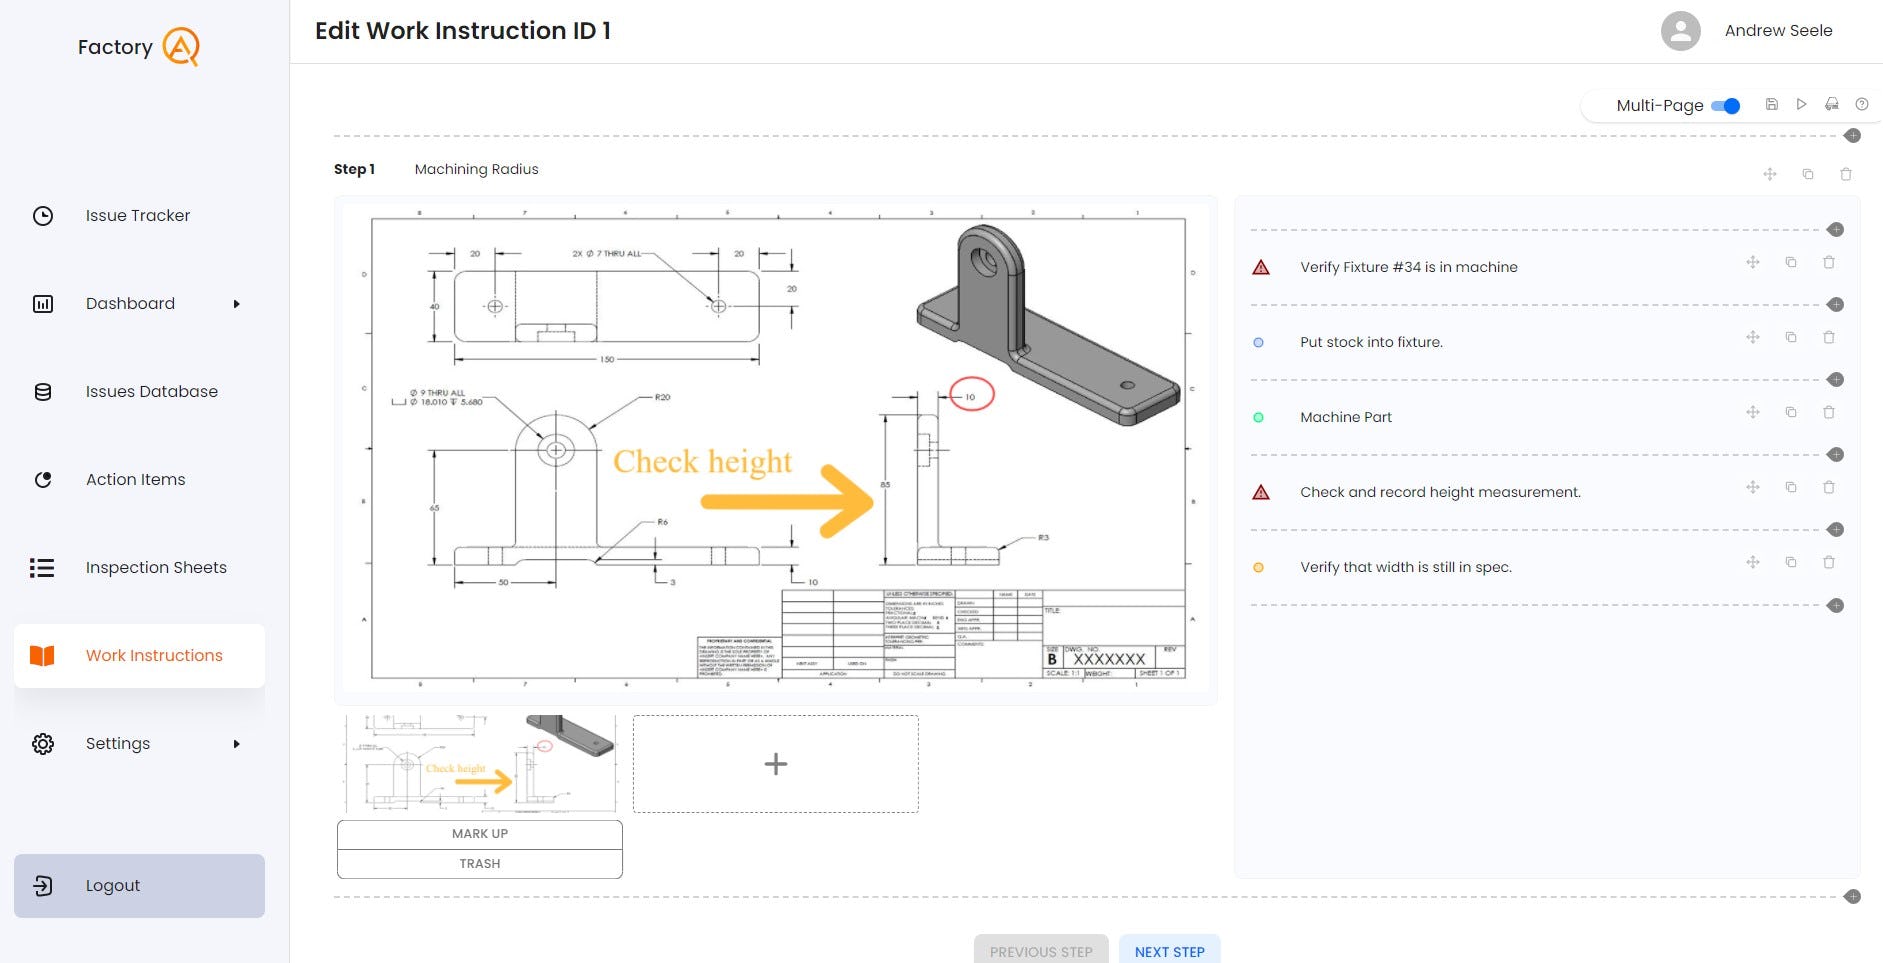Open the Issue Tracker page
The height and width of the screenshot is (963, 1883).
[x=137, y=215]
